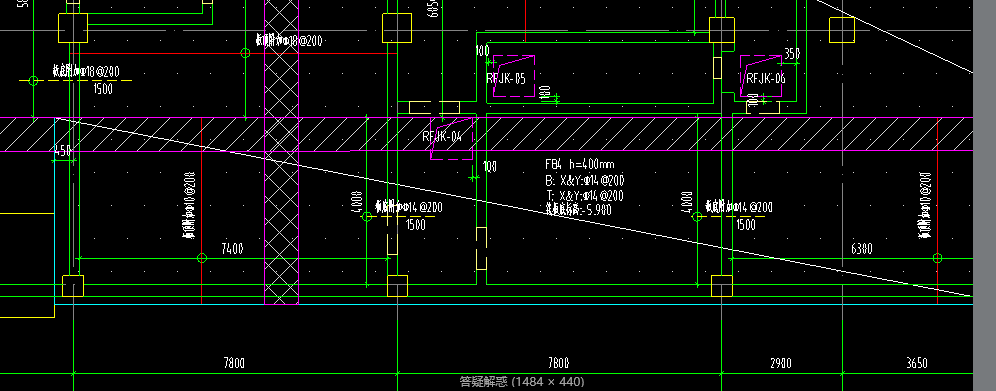Click the RFJK-05 label
The image size is (996, 391).
click(506, 79)
